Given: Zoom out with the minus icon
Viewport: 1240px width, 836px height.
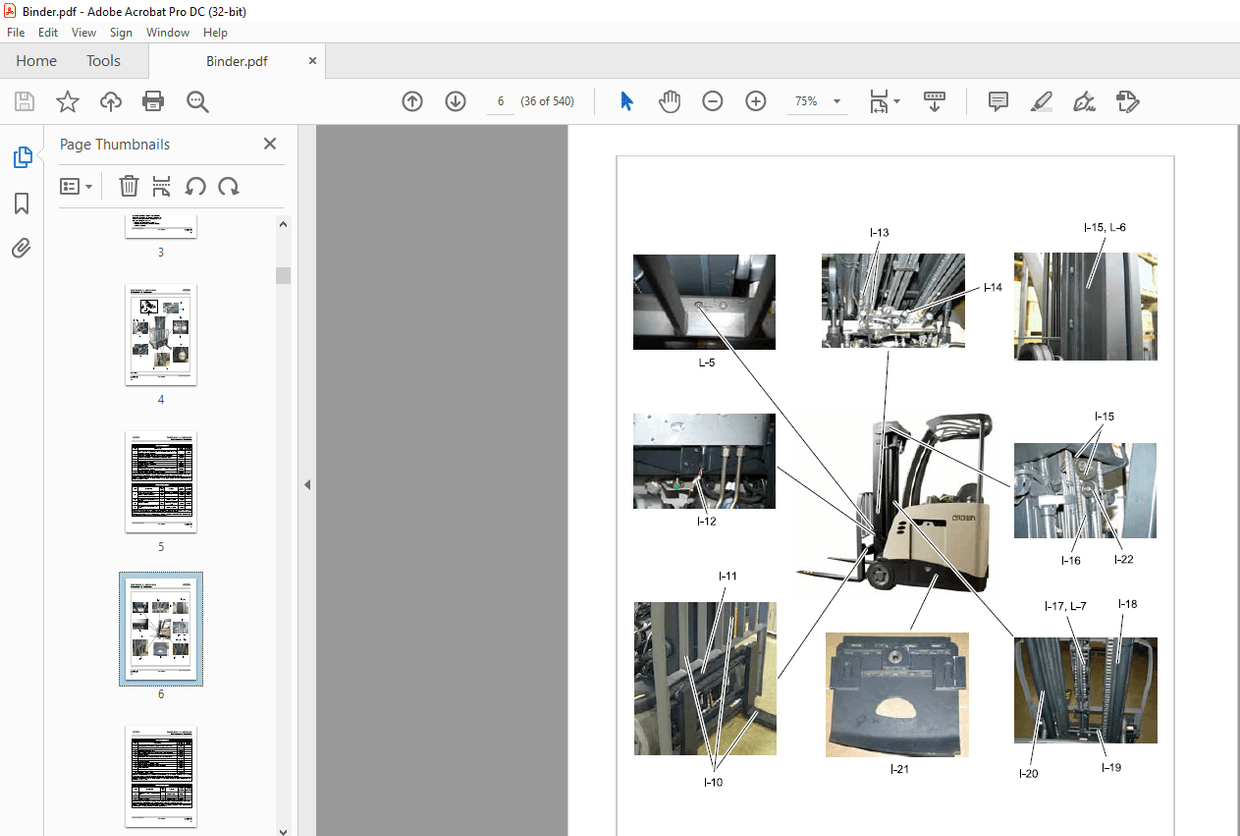Looking at the screenshot, I should 712,101.
